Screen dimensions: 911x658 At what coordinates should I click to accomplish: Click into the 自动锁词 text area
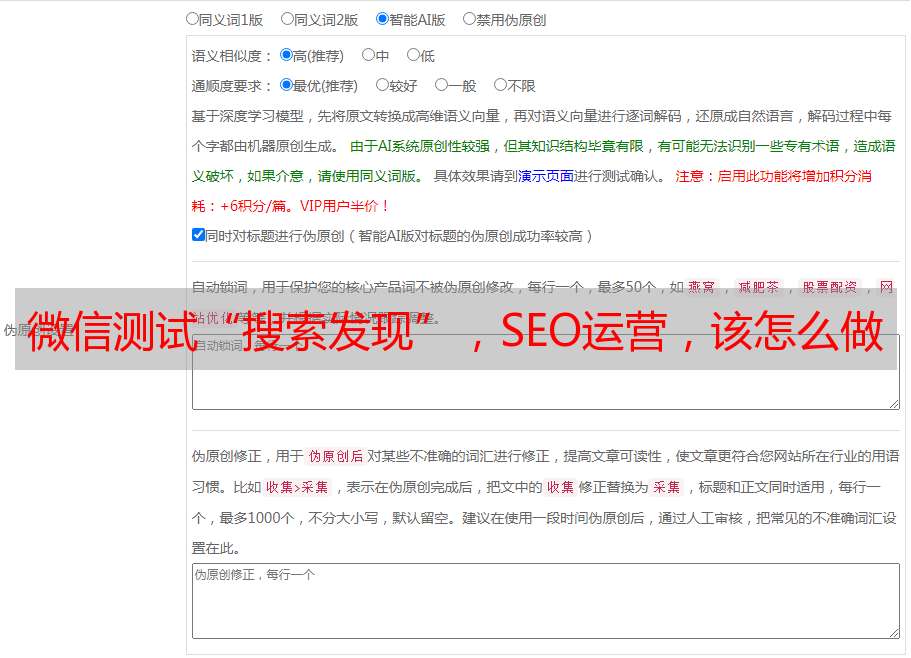click(546, 372)
